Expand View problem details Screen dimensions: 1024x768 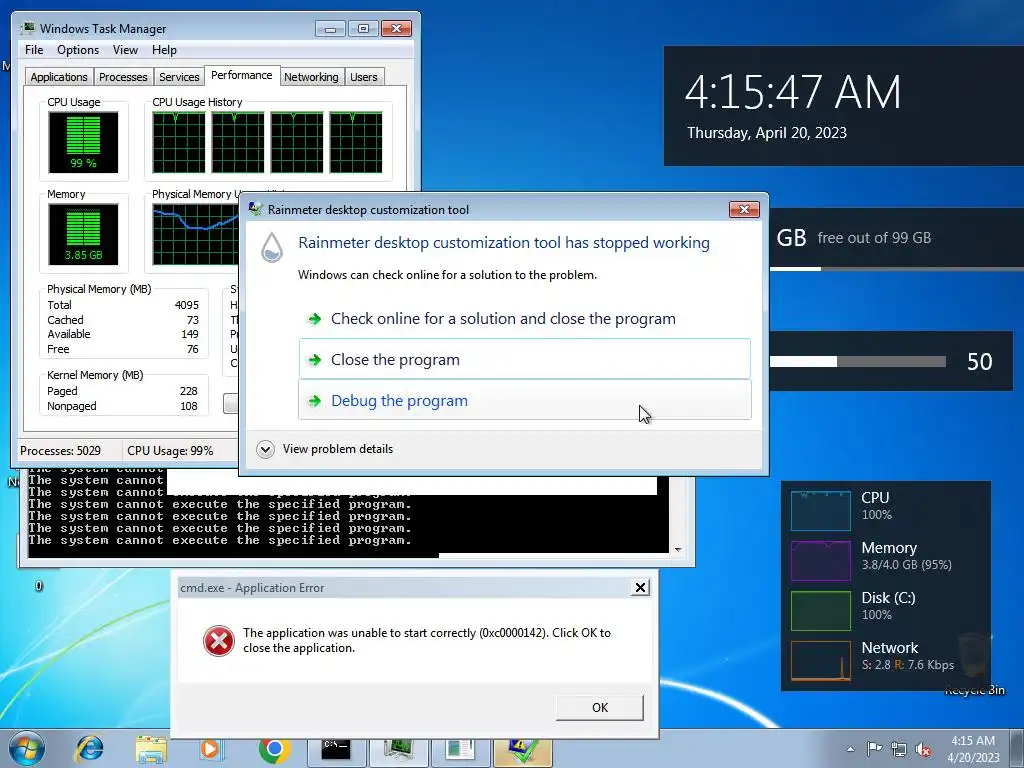click(x=325, y=449)
